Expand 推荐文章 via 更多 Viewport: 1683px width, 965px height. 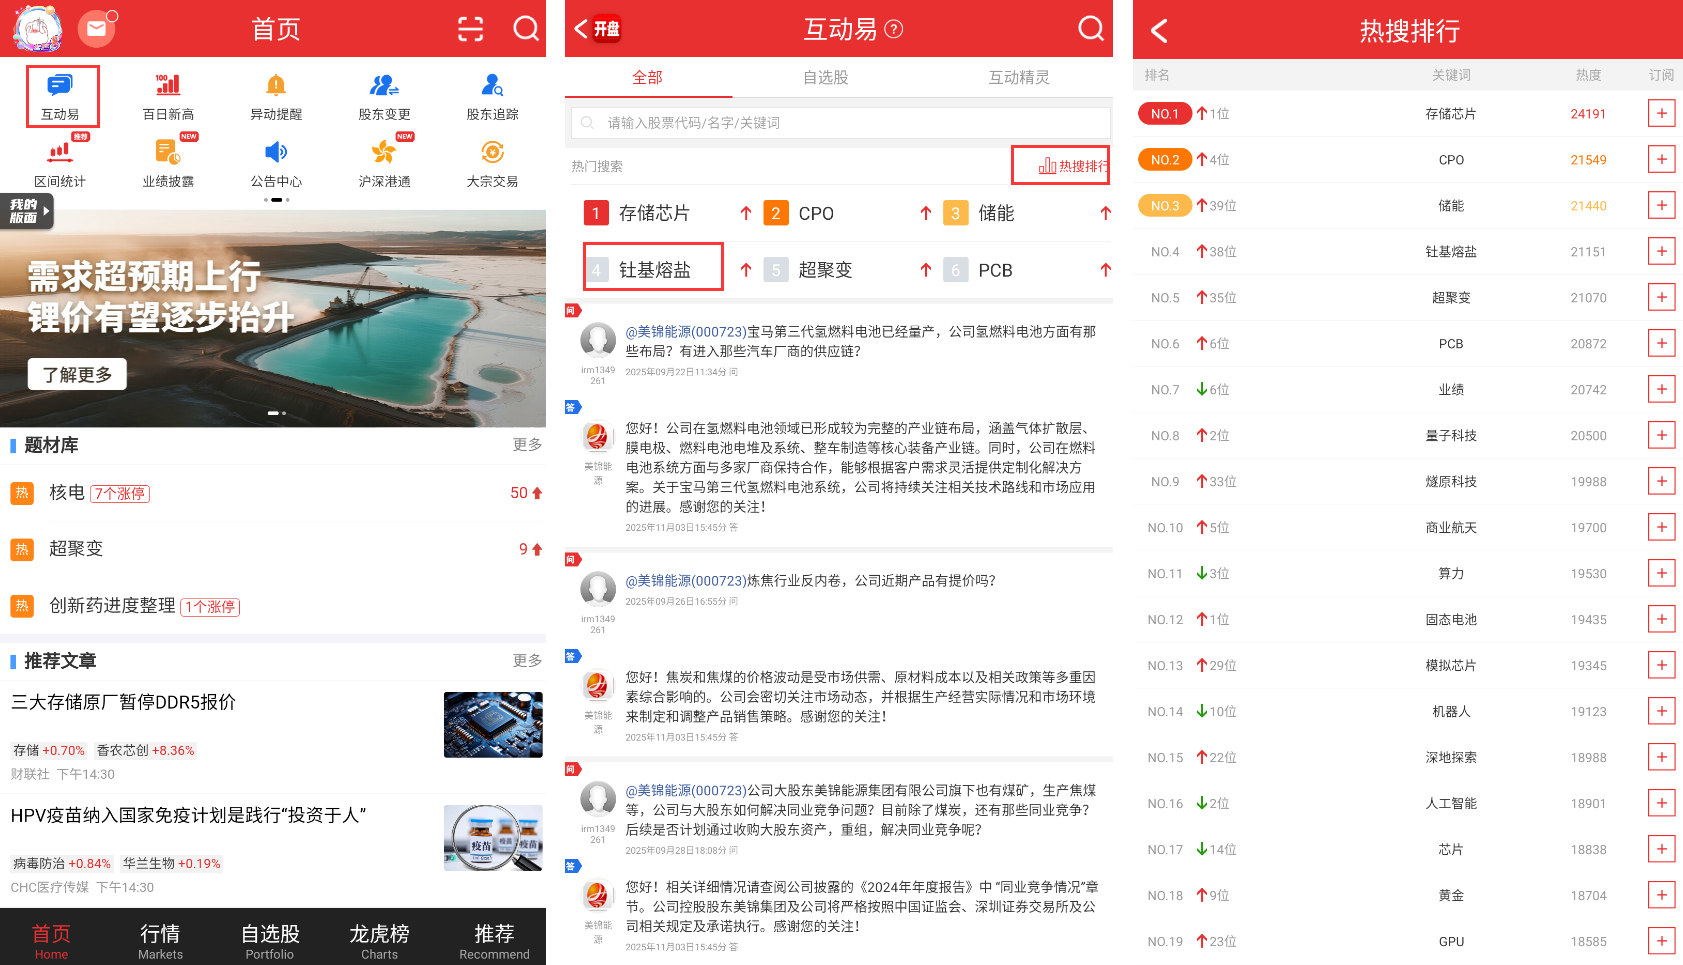click(x=527, y=661)
